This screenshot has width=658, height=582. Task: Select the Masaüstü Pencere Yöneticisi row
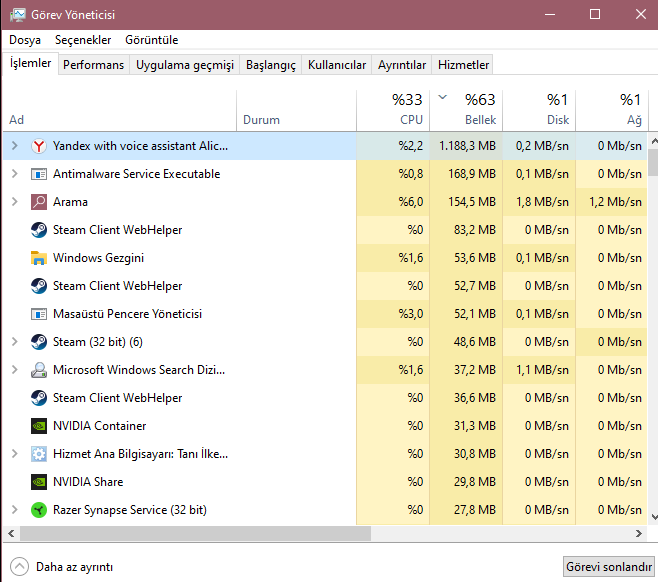[x=325, y=314]
